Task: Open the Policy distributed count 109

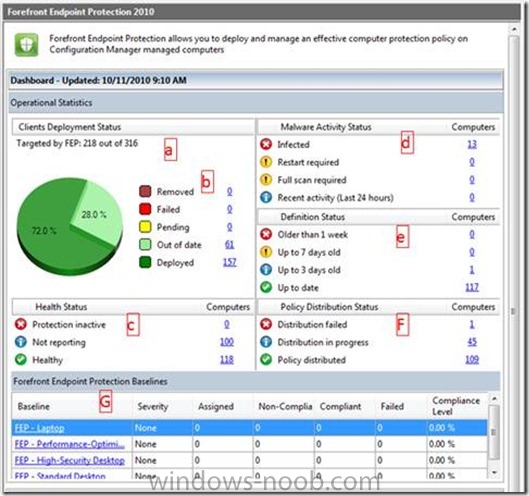Action: (472, 360)
